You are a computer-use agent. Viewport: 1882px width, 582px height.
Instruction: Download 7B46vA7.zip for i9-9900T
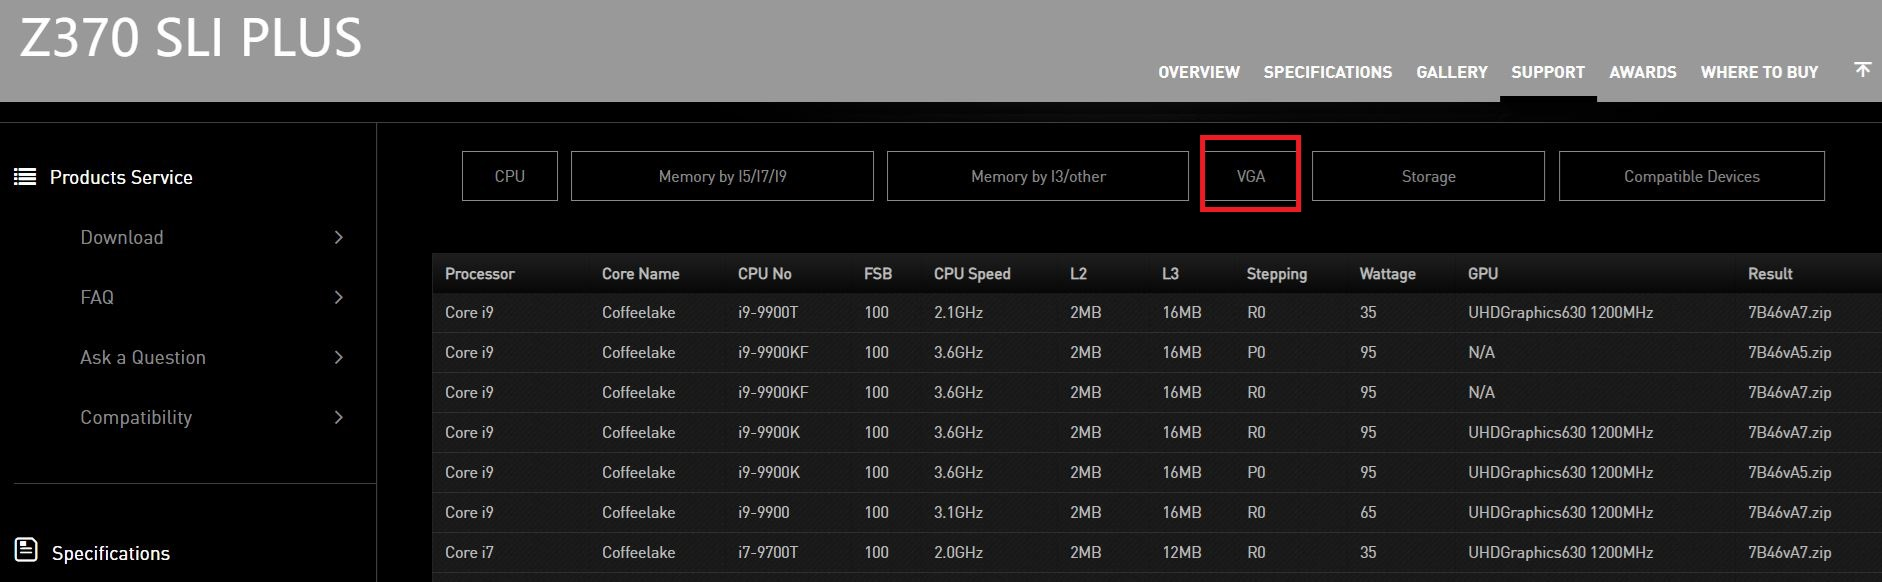point(1789,312)
